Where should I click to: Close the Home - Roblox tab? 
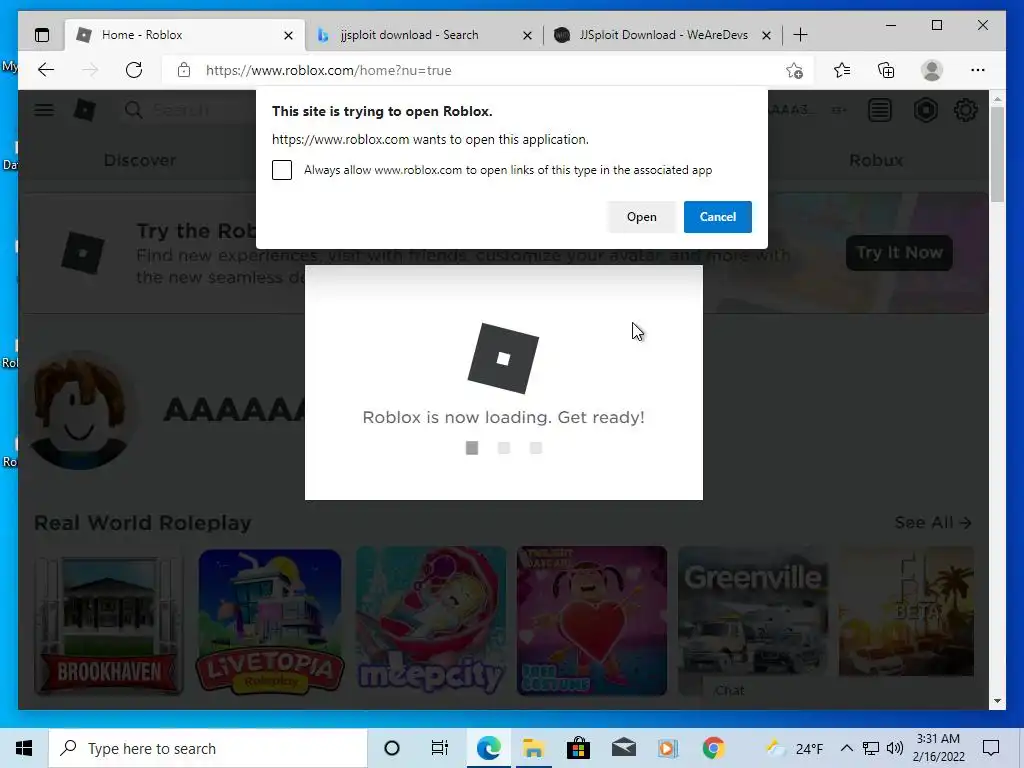point(288,35)
